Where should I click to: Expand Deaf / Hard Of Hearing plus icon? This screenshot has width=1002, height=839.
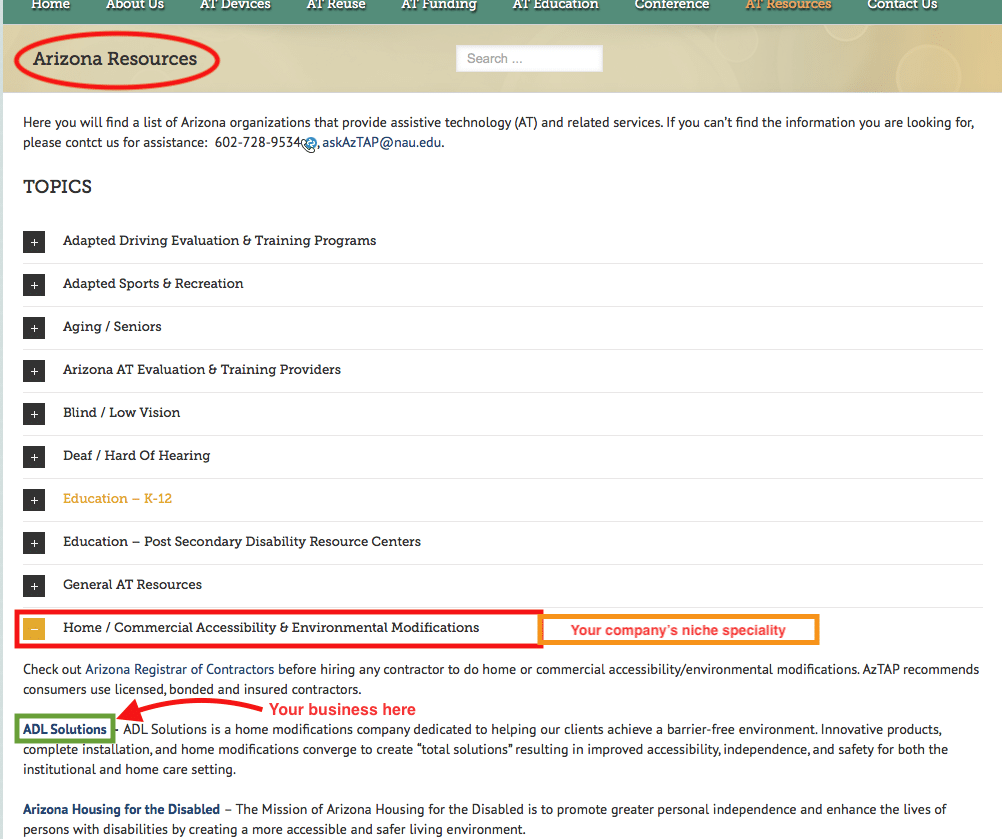(x=34, y=457)
